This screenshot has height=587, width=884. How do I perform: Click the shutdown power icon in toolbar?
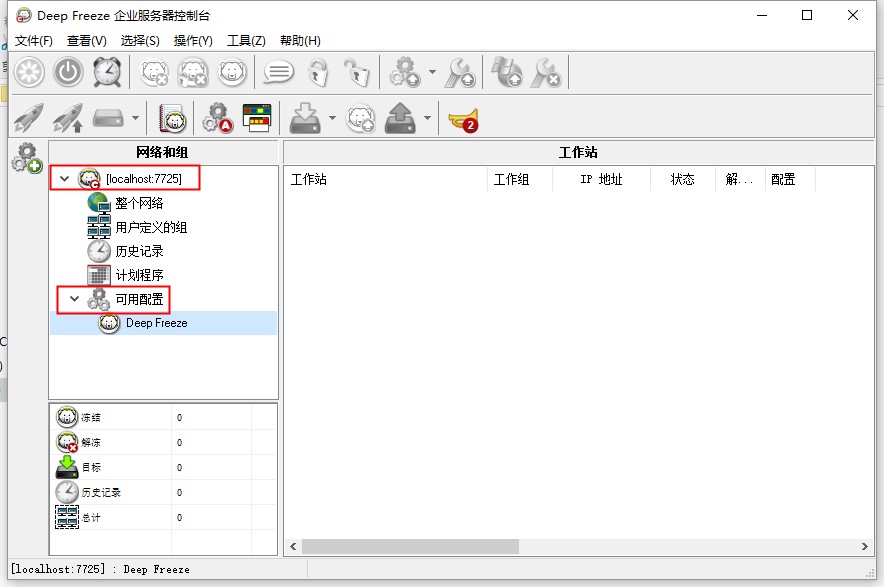(68, 72)
